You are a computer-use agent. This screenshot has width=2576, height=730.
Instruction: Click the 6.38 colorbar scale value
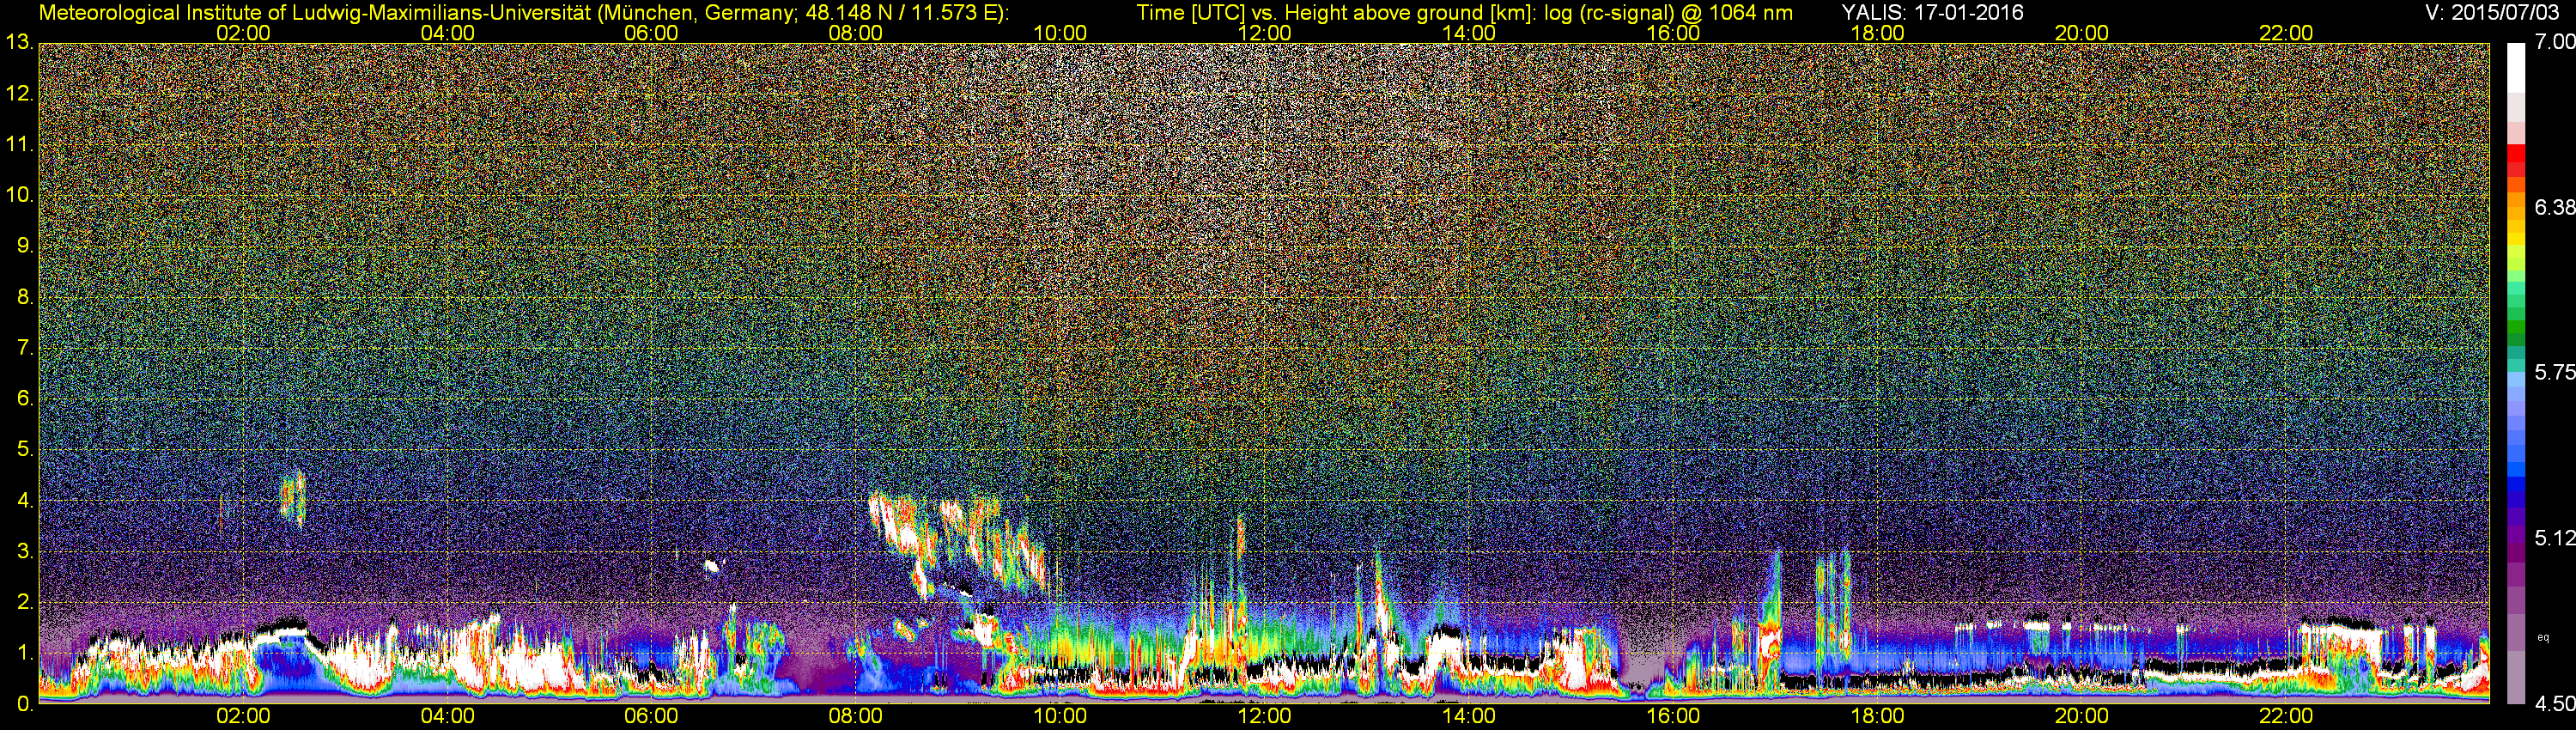(2554, 207)
